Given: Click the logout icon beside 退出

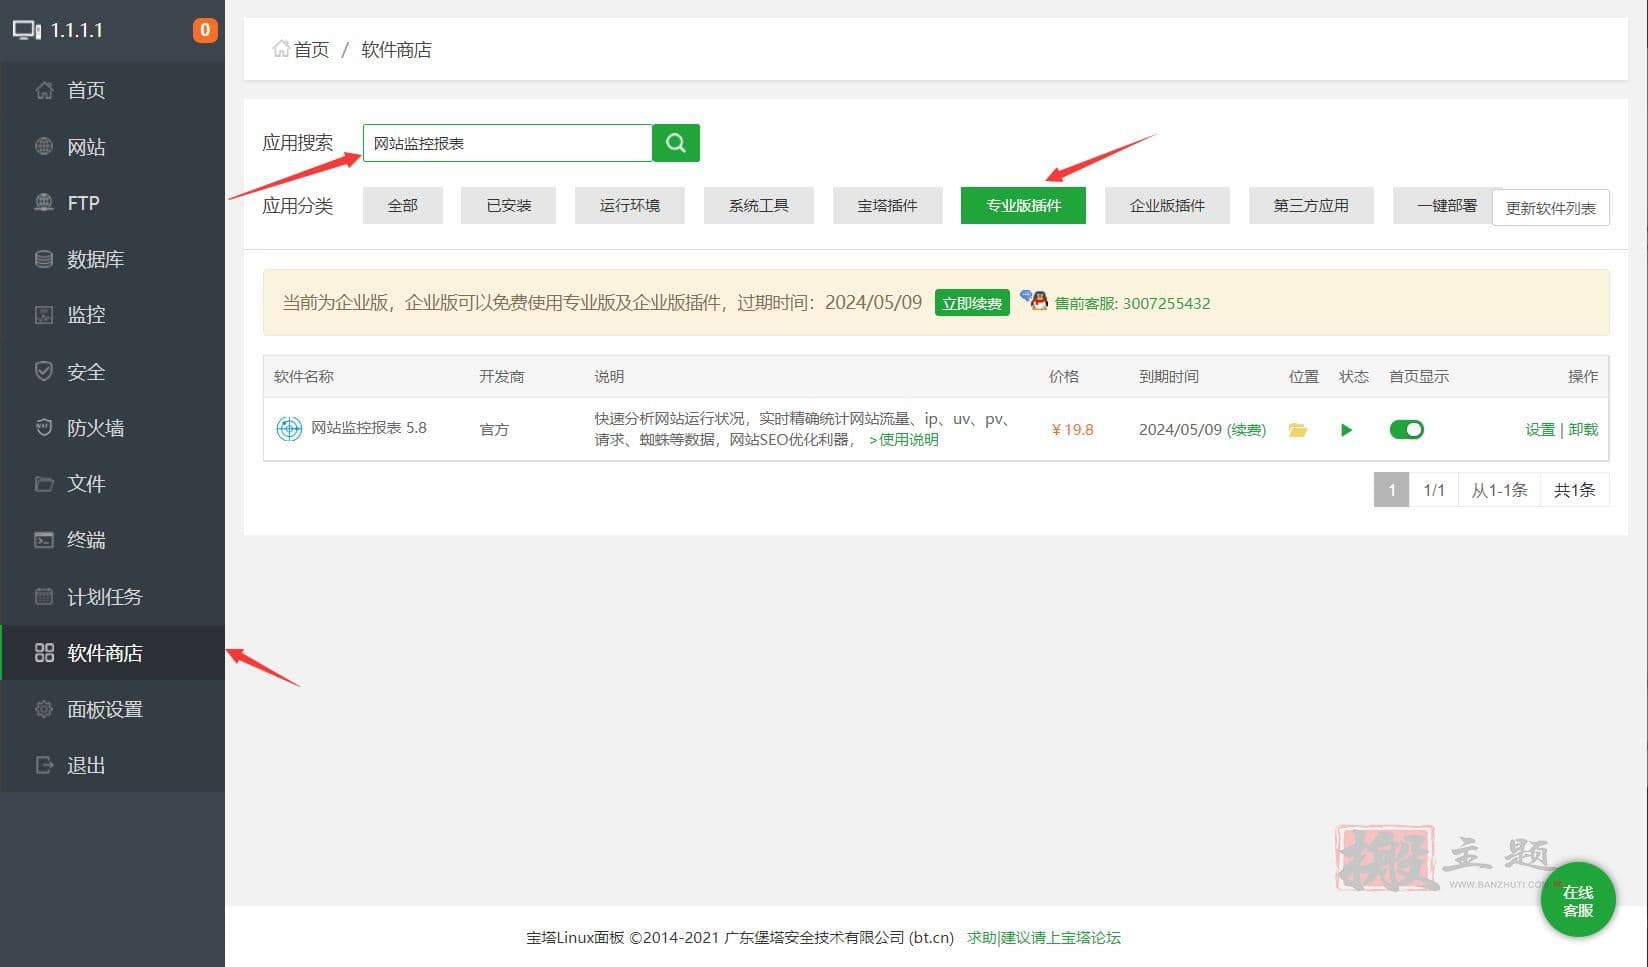Looking at the screenshot, I should click(44, 765).
